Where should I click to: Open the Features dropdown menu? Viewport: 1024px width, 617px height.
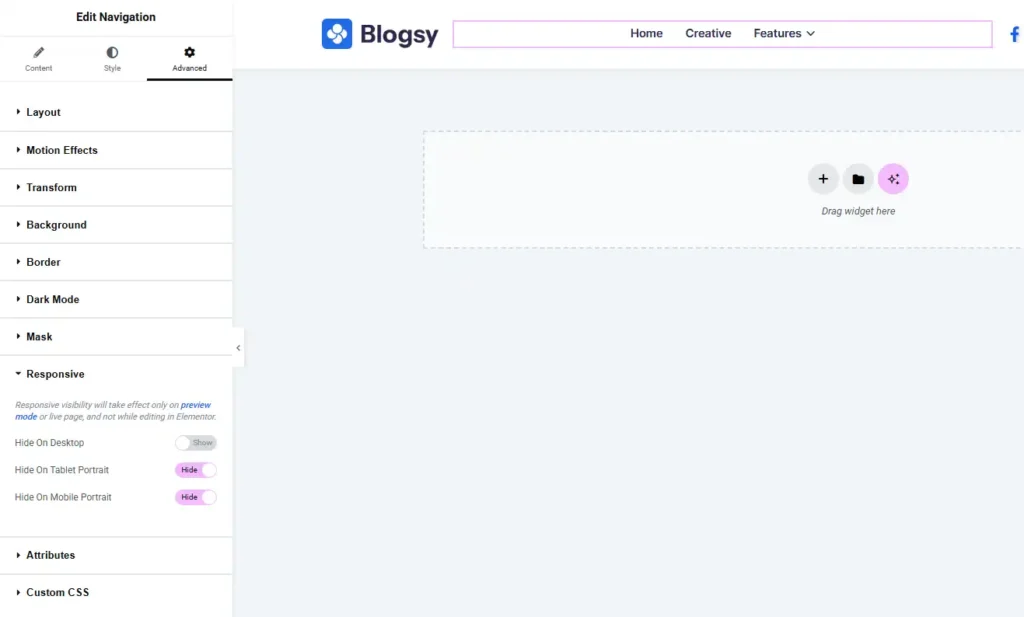click(784, 34)
